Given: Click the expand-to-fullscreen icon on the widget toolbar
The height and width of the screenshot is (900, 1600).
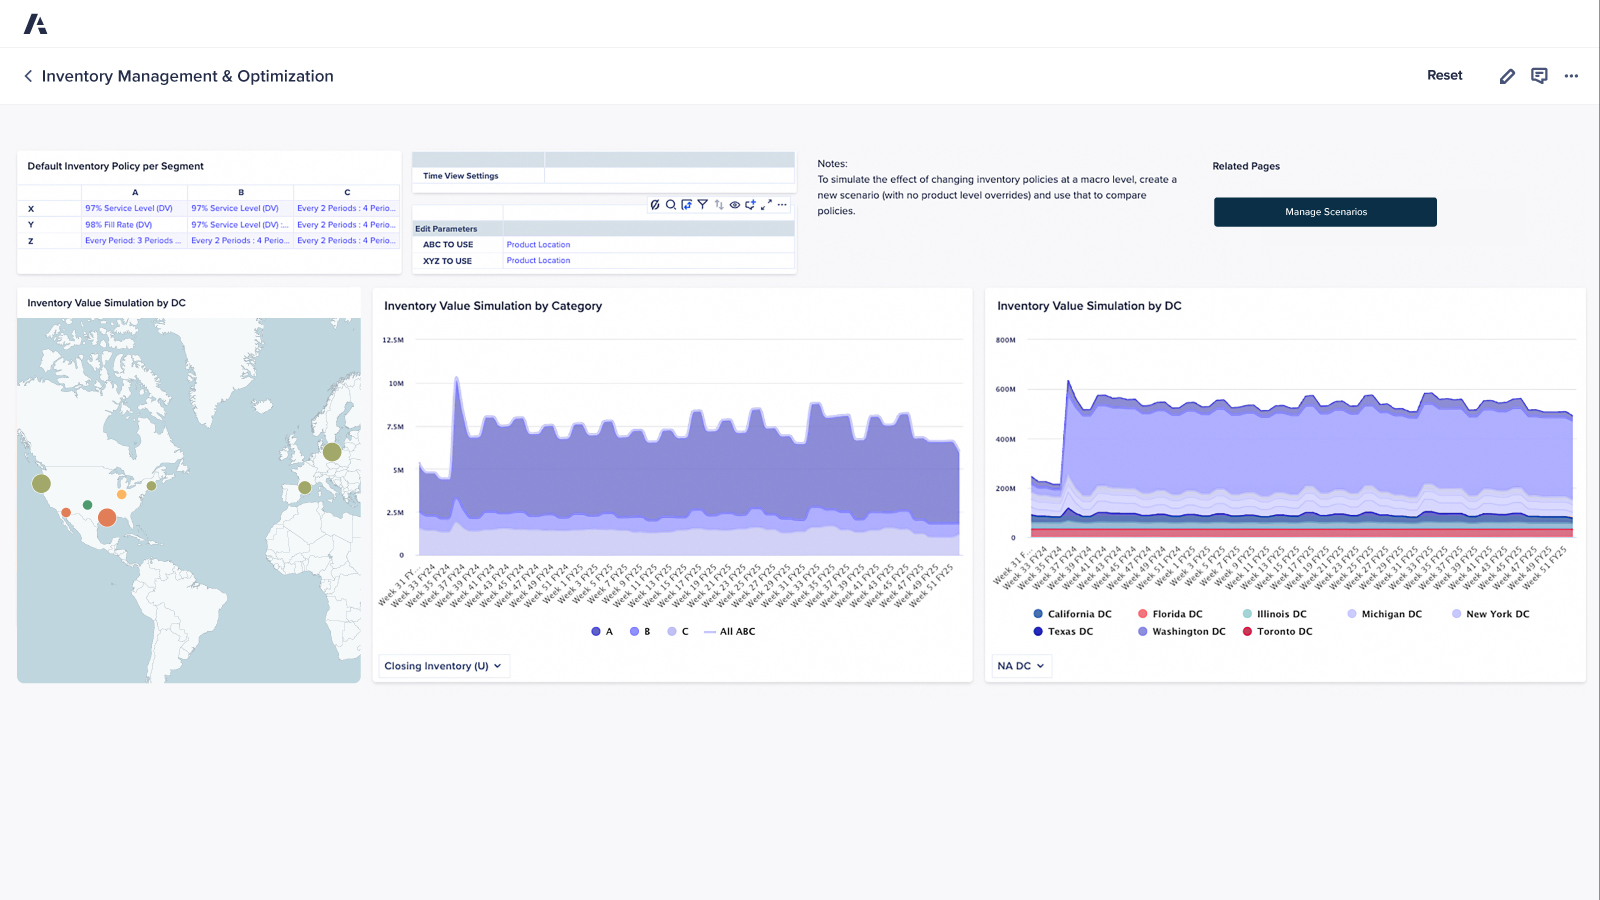Looking at the screenshot, I should pyautogui.click(x=766, y=205).
